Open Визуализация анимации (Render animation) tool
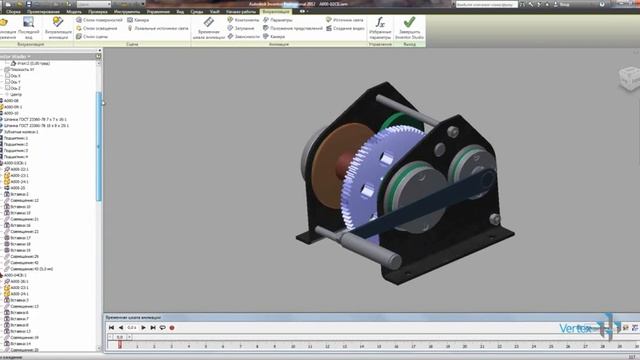 click(x=58, y=28)
